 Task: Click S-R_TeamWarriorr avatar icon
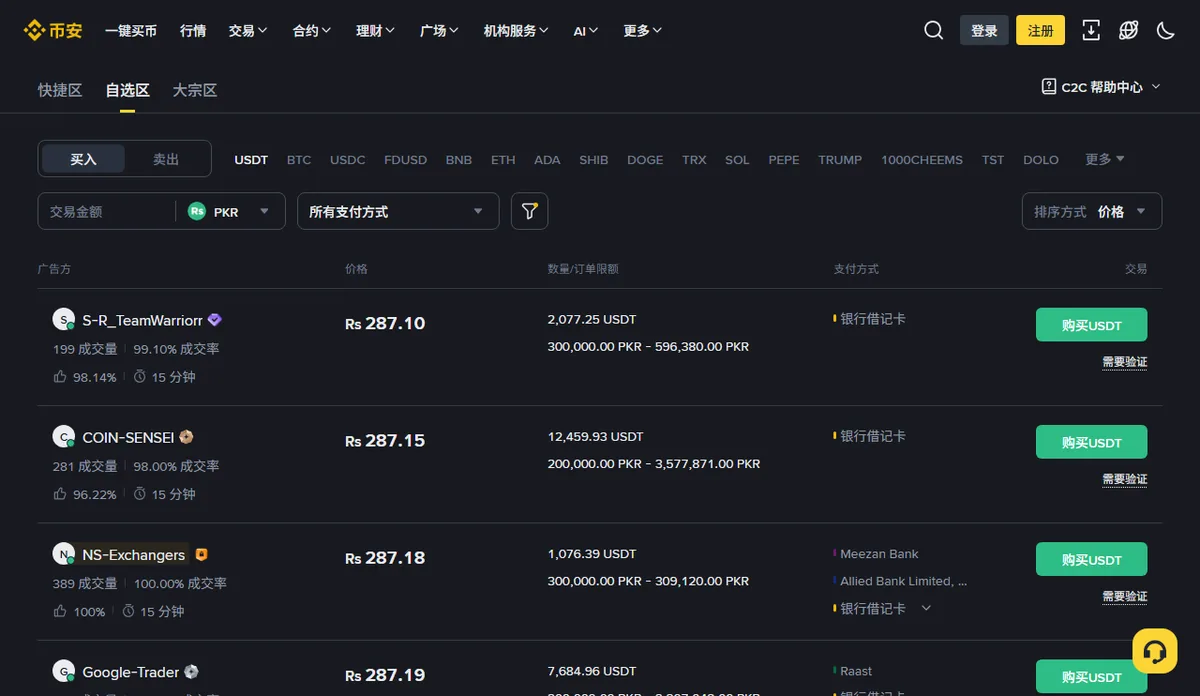64,320
